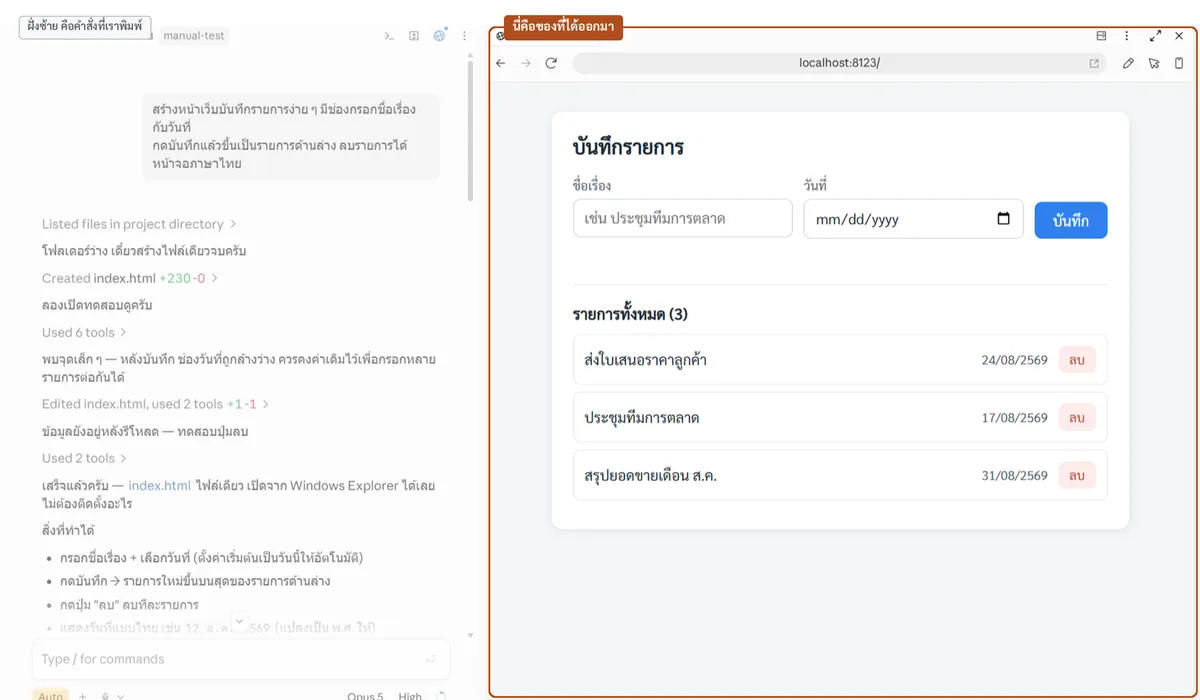Open the chat header three-dots menu
1200x700 pixels.
pyautogui.click(x=464, y=36)
